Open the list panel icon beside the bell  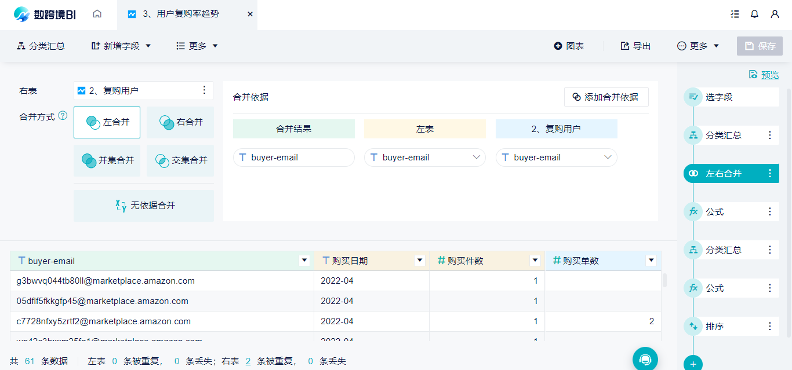coord(735,14)
